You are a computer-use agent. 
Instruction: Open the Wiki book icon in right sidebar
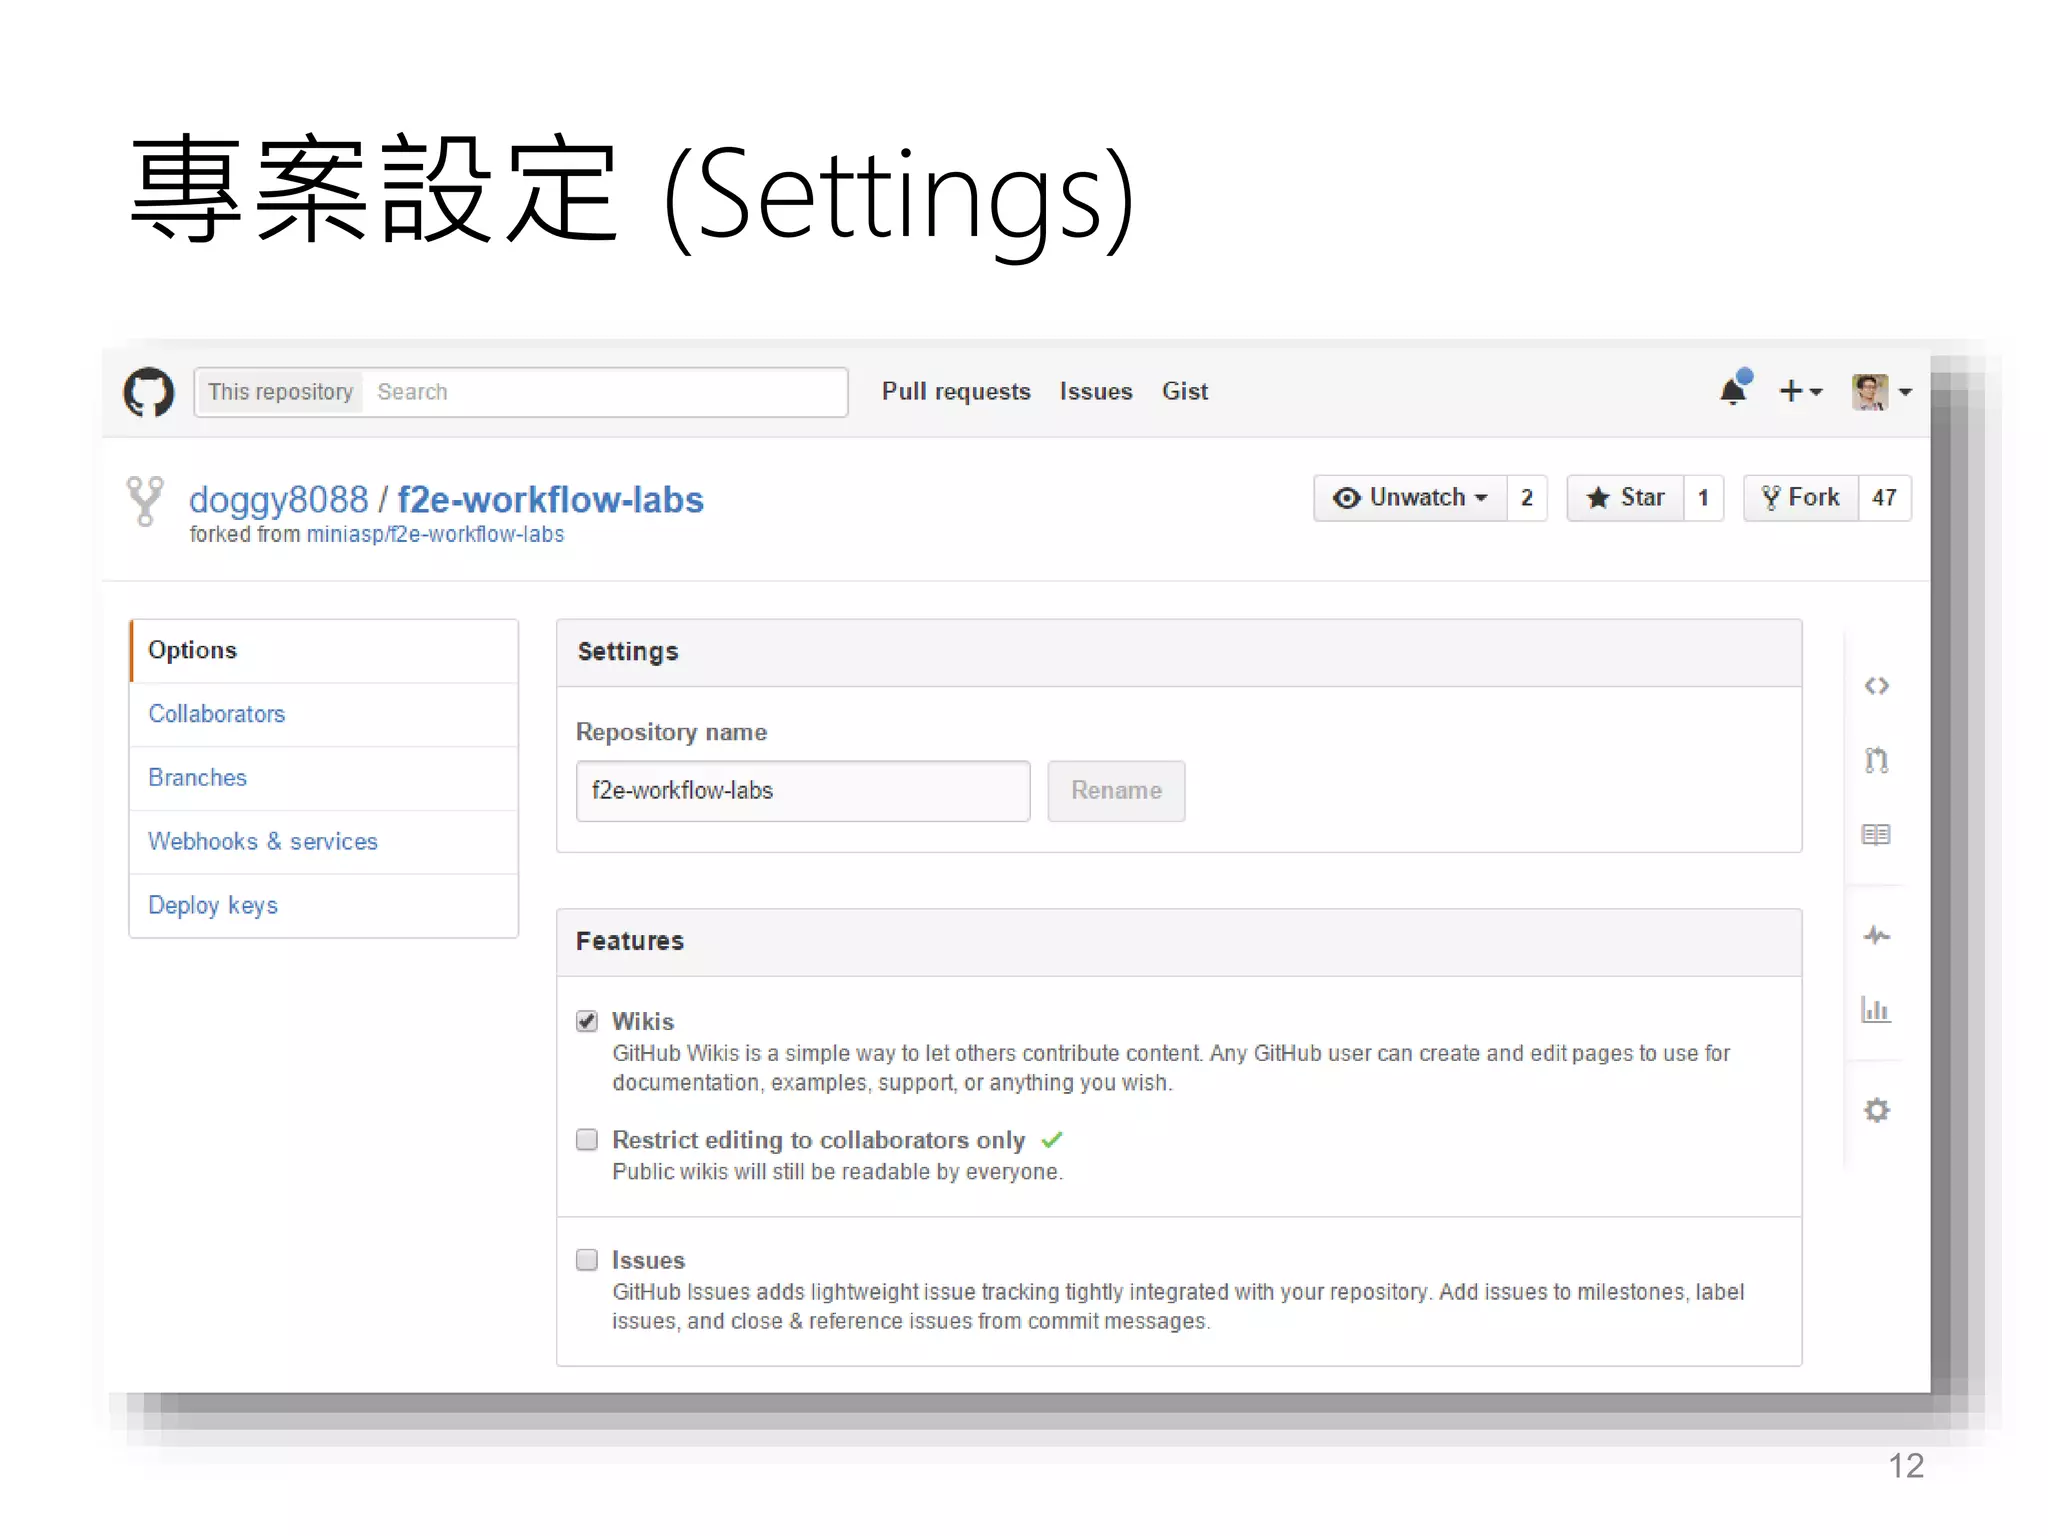(x=1876, y=834)
